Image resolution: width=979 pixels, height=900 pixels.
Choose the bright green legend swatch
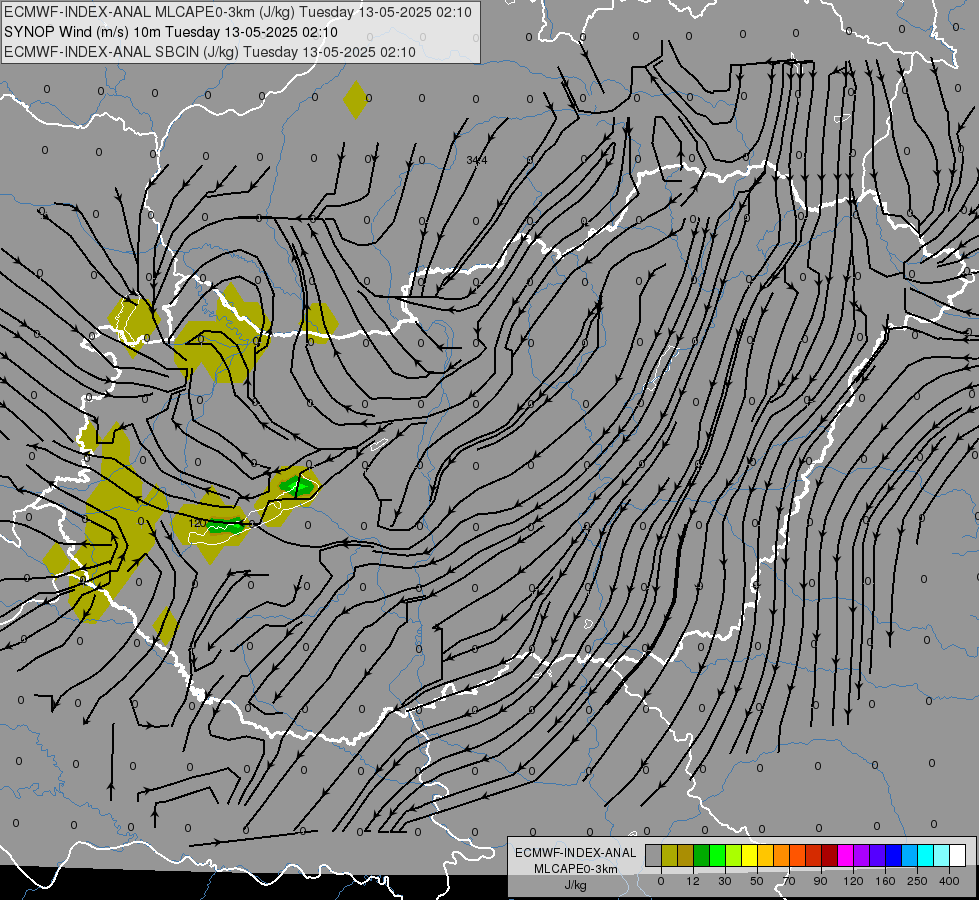[718, 855]
